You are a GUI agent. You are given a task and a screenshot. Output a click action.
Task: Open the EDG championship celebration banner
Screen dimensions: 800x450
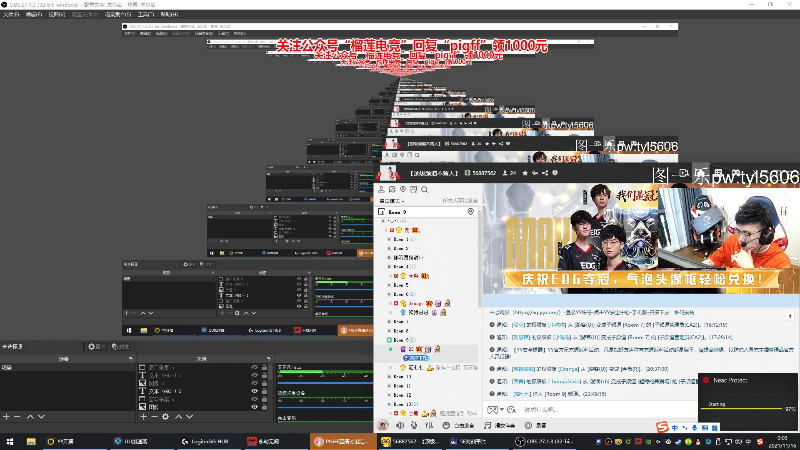click(641, 239)
